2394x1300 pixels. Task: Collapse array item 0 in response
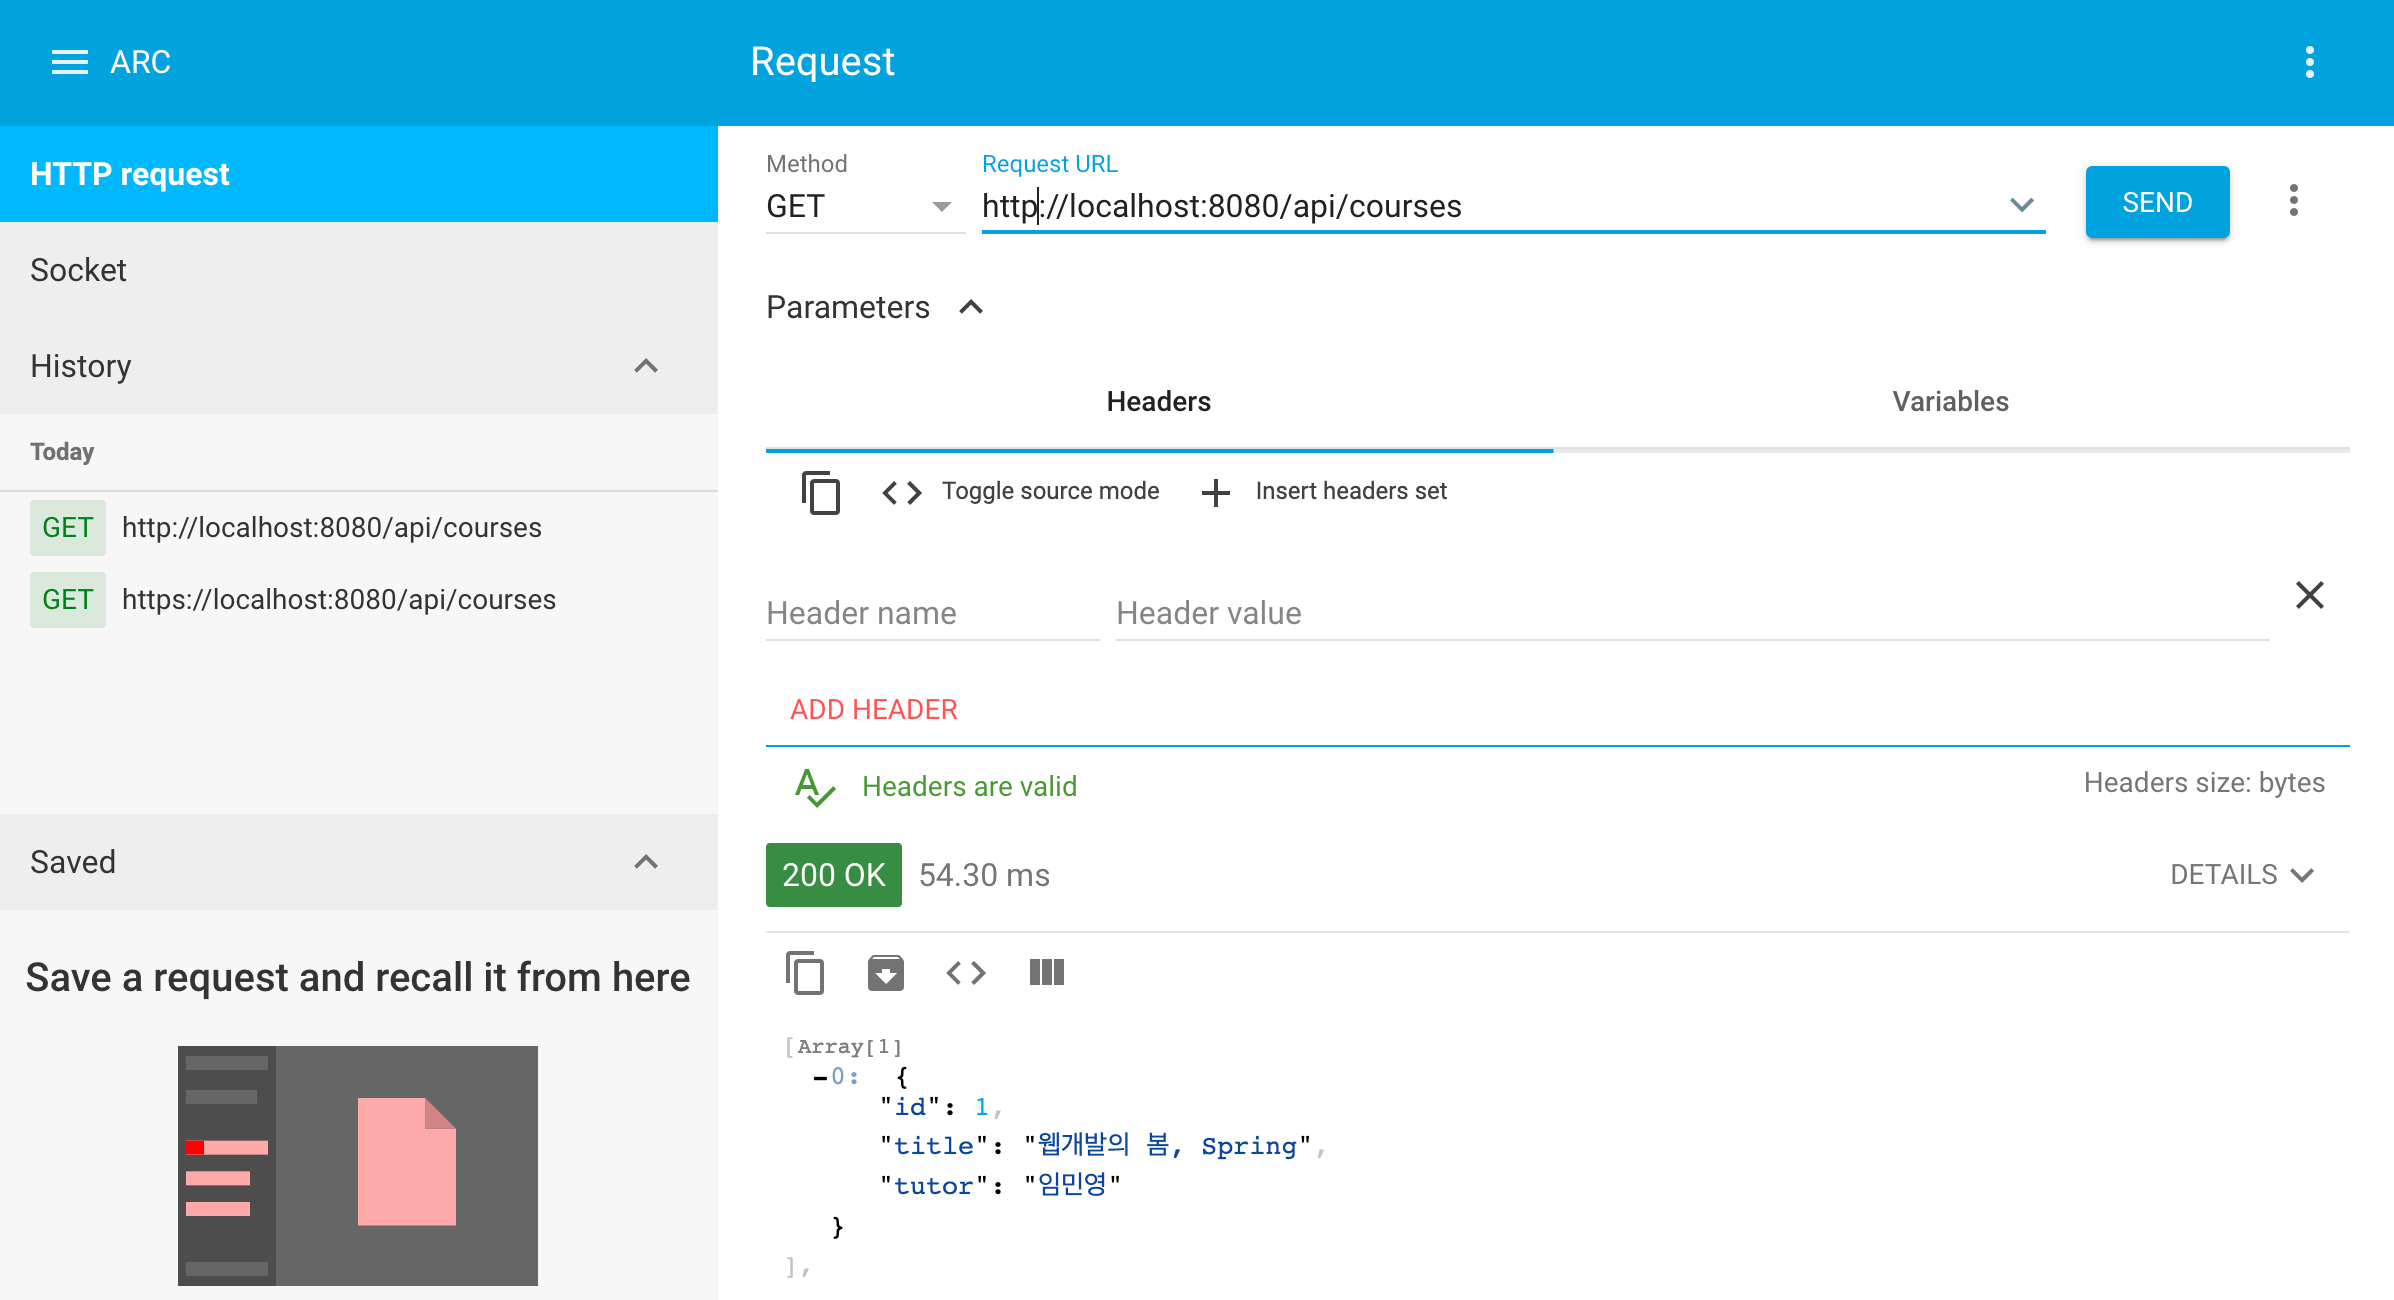820,1078
